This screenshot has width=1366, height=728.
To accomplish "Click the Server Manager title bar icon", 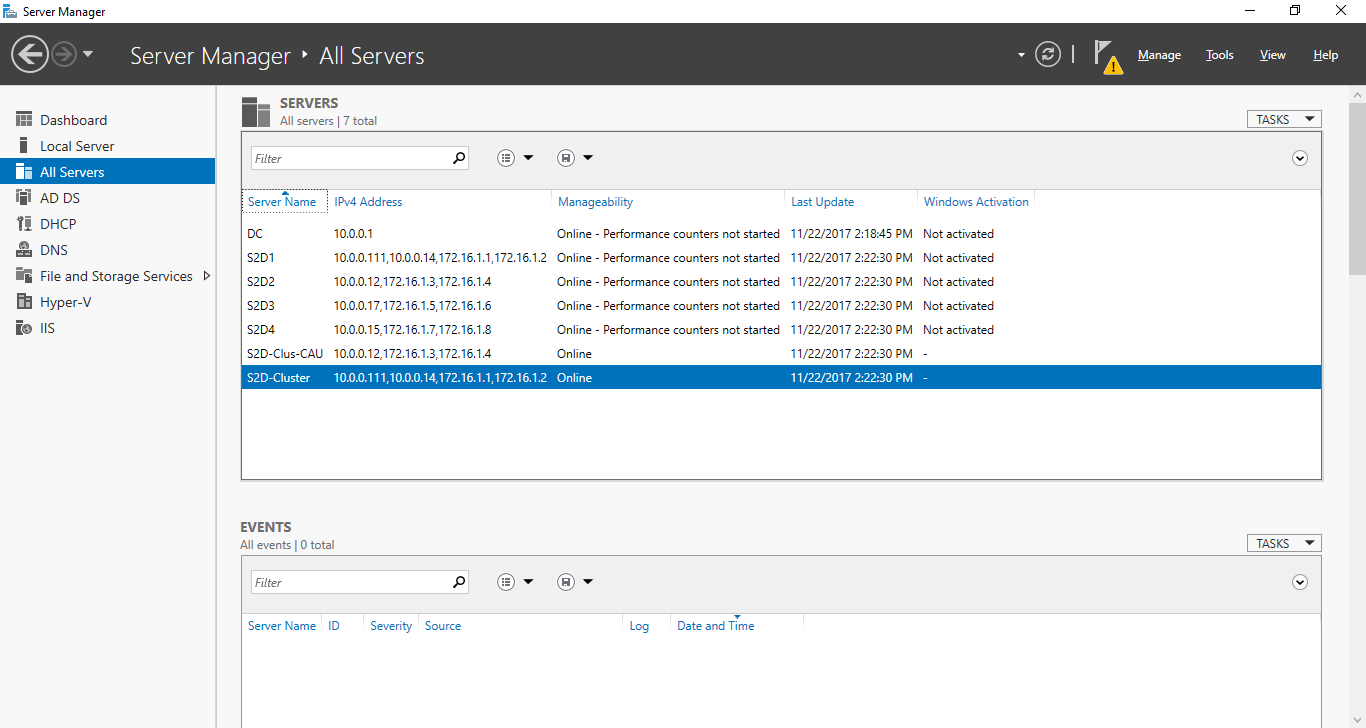I will 11,11.
